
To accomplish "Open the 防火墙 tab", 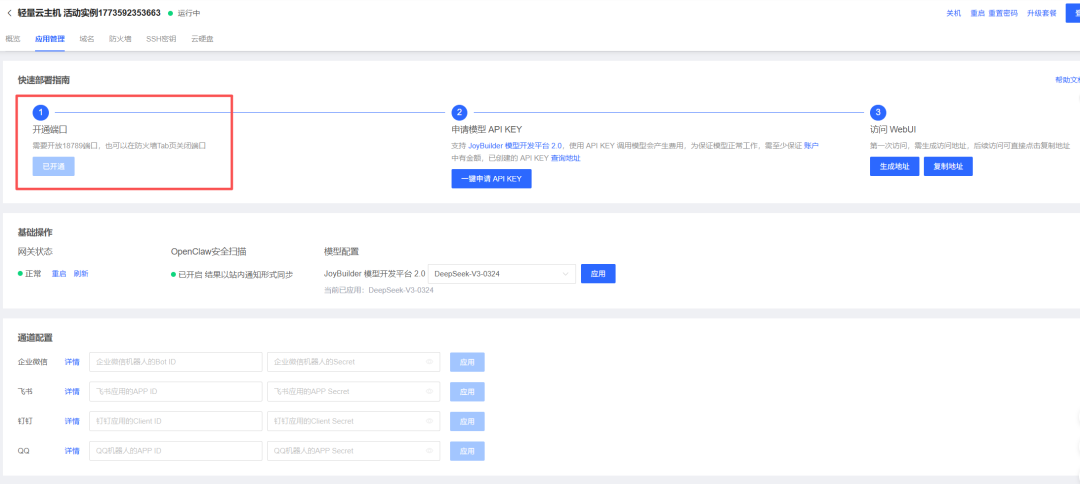I will (x=120, y=39).
